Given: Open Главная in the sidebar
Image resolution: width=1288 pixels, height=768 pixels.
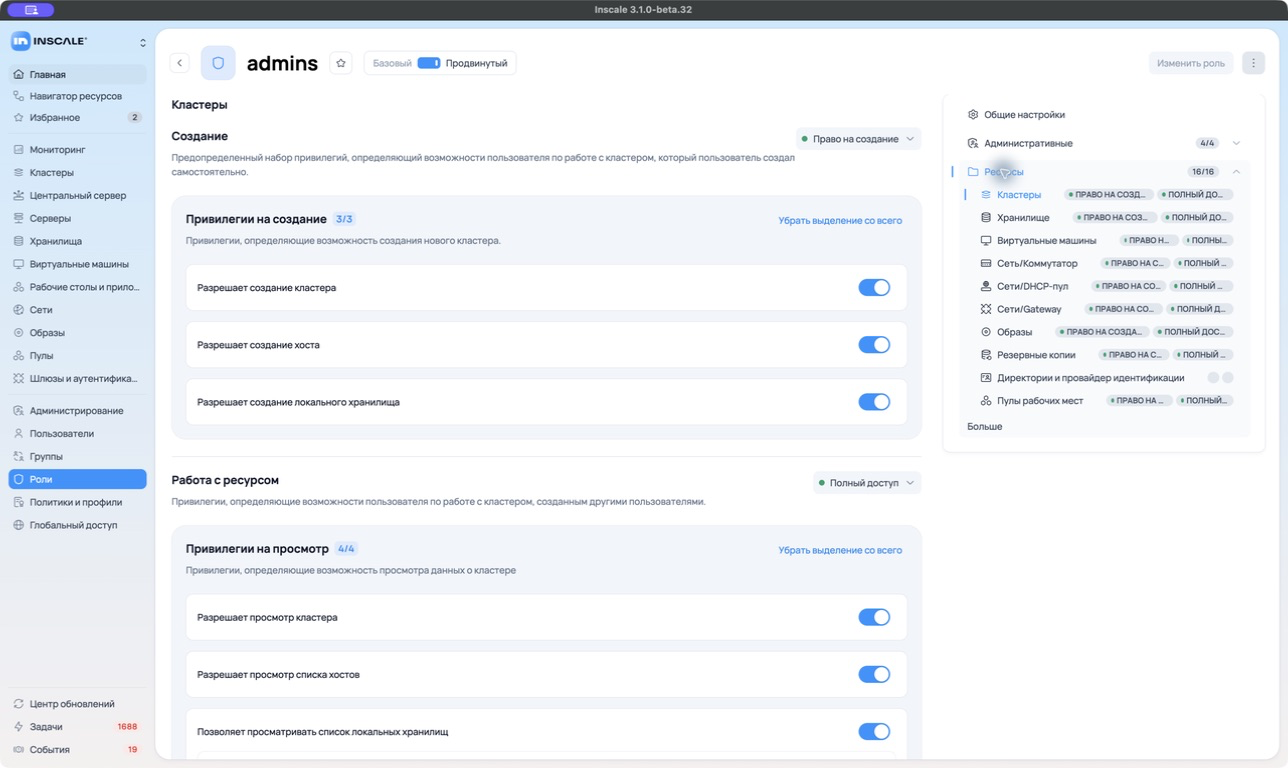Looking at the screenshot, I should pos(78,75).
